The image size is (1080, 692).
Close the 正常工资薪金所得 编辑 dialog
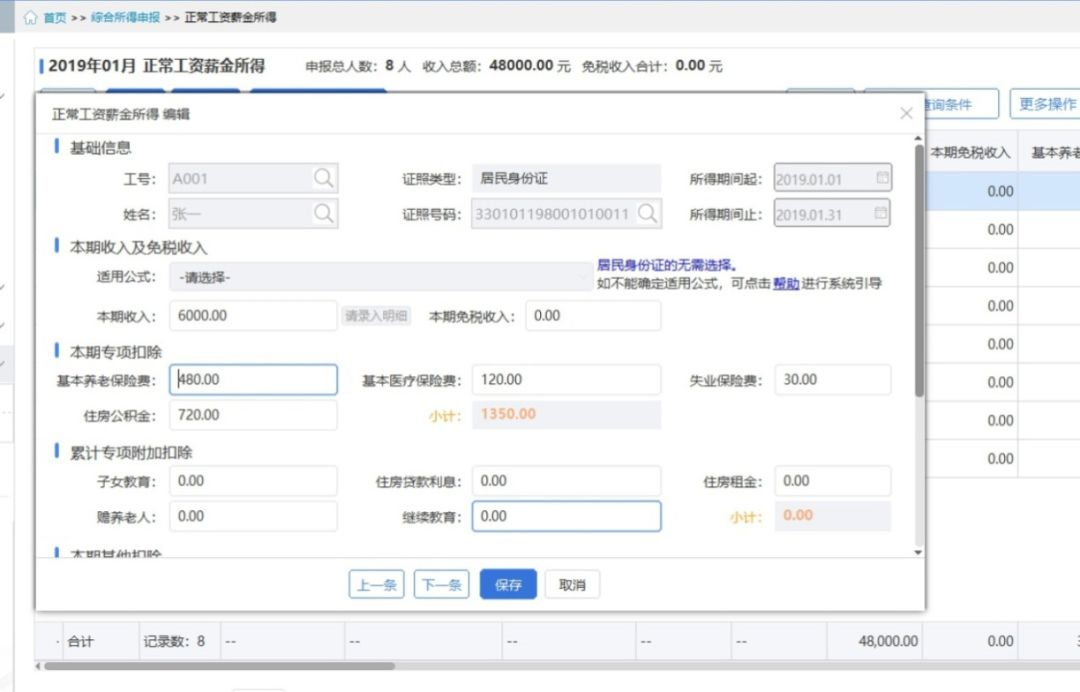[906, 114]
